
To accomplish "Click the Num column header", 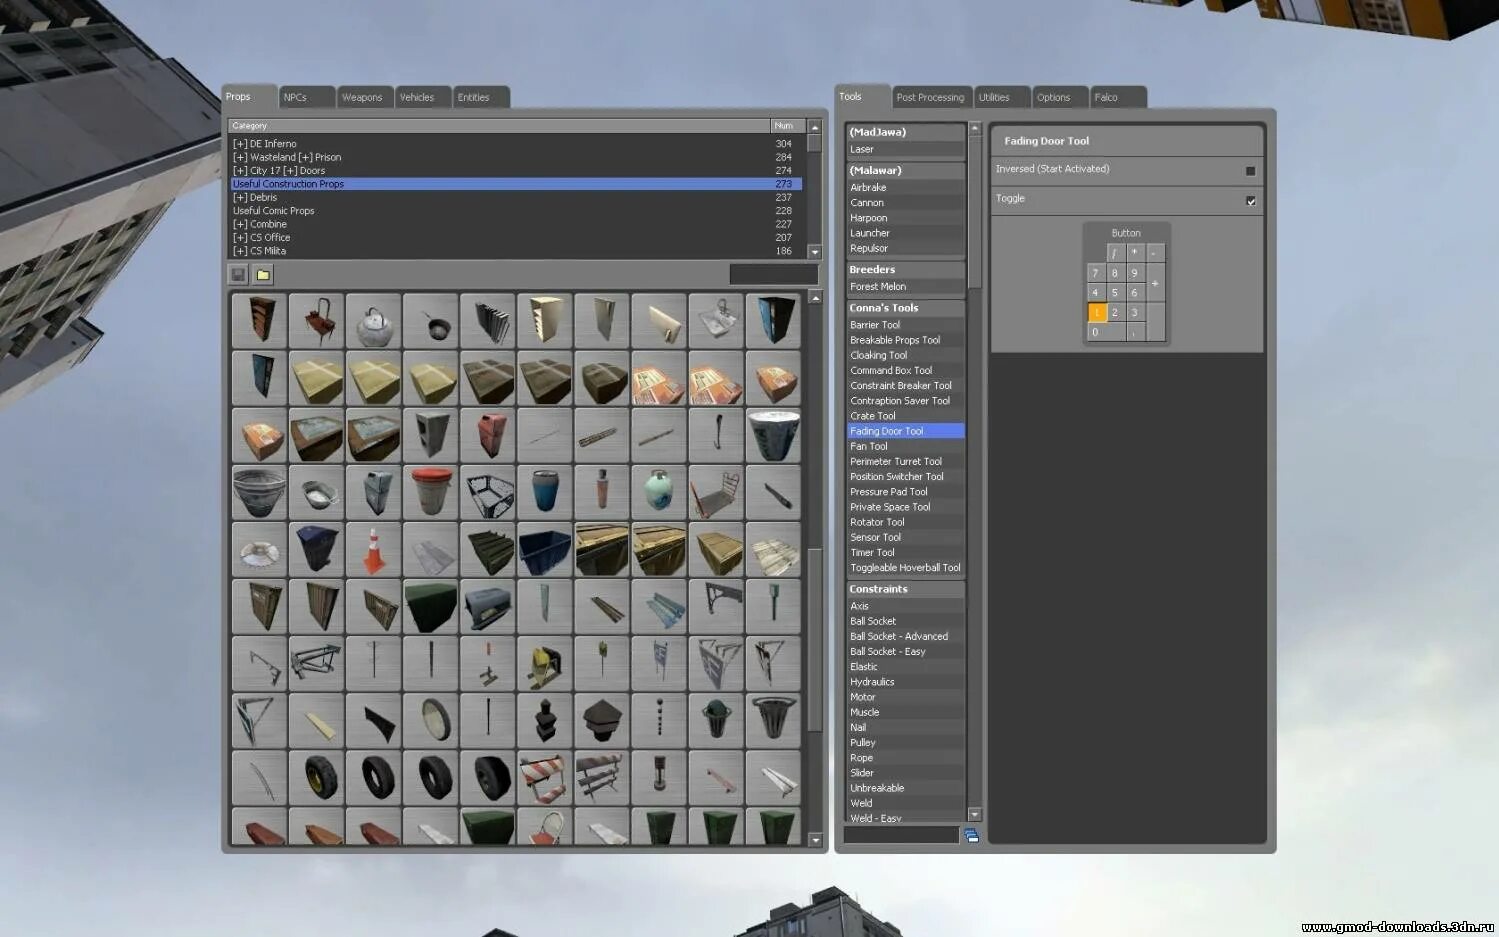I will [x=786, y=126].
